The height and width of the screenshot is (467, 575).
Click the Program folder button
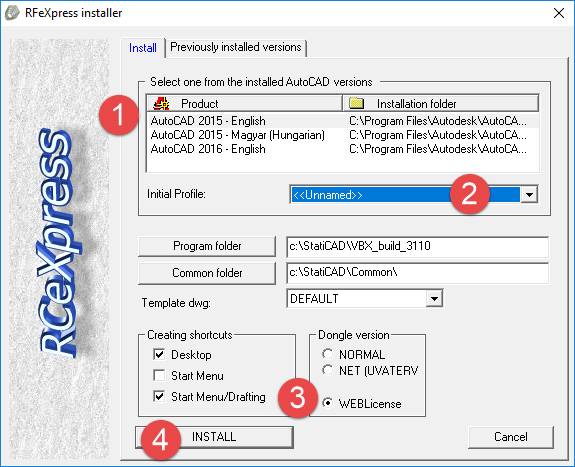(207, 246)
